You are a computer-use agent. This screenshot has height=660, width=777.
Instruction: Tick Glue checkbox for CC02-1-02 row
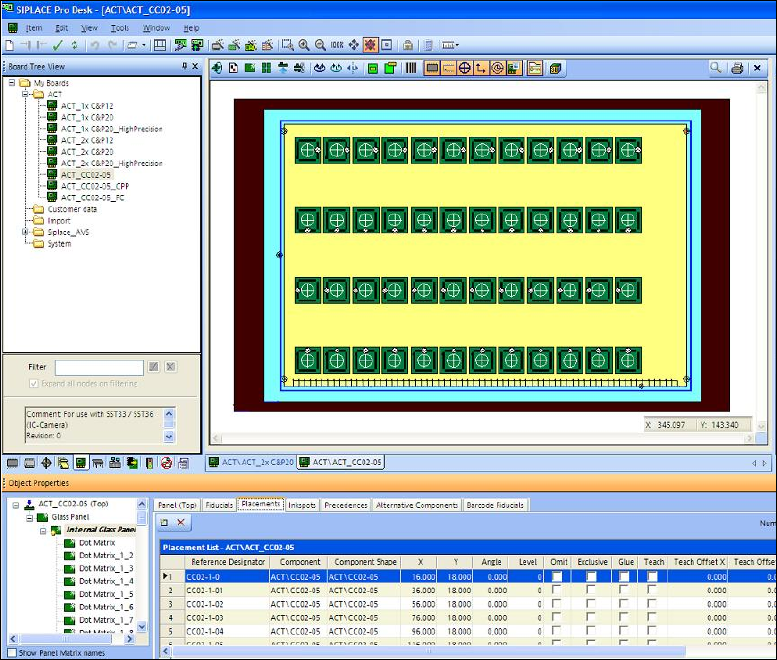tap(624, 604)
